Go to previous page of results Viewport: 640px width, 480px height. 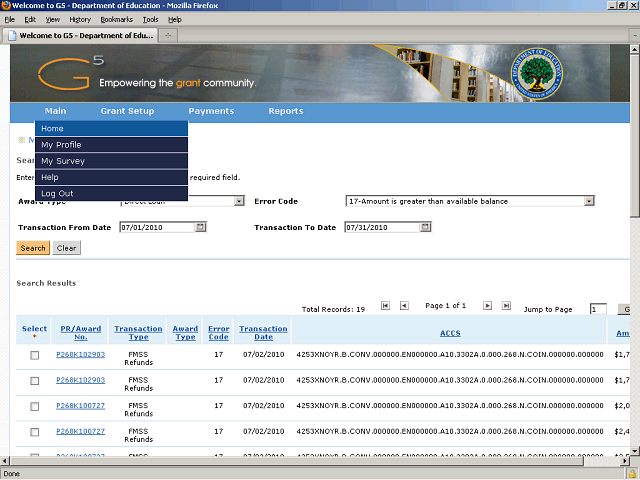(403, 306)
